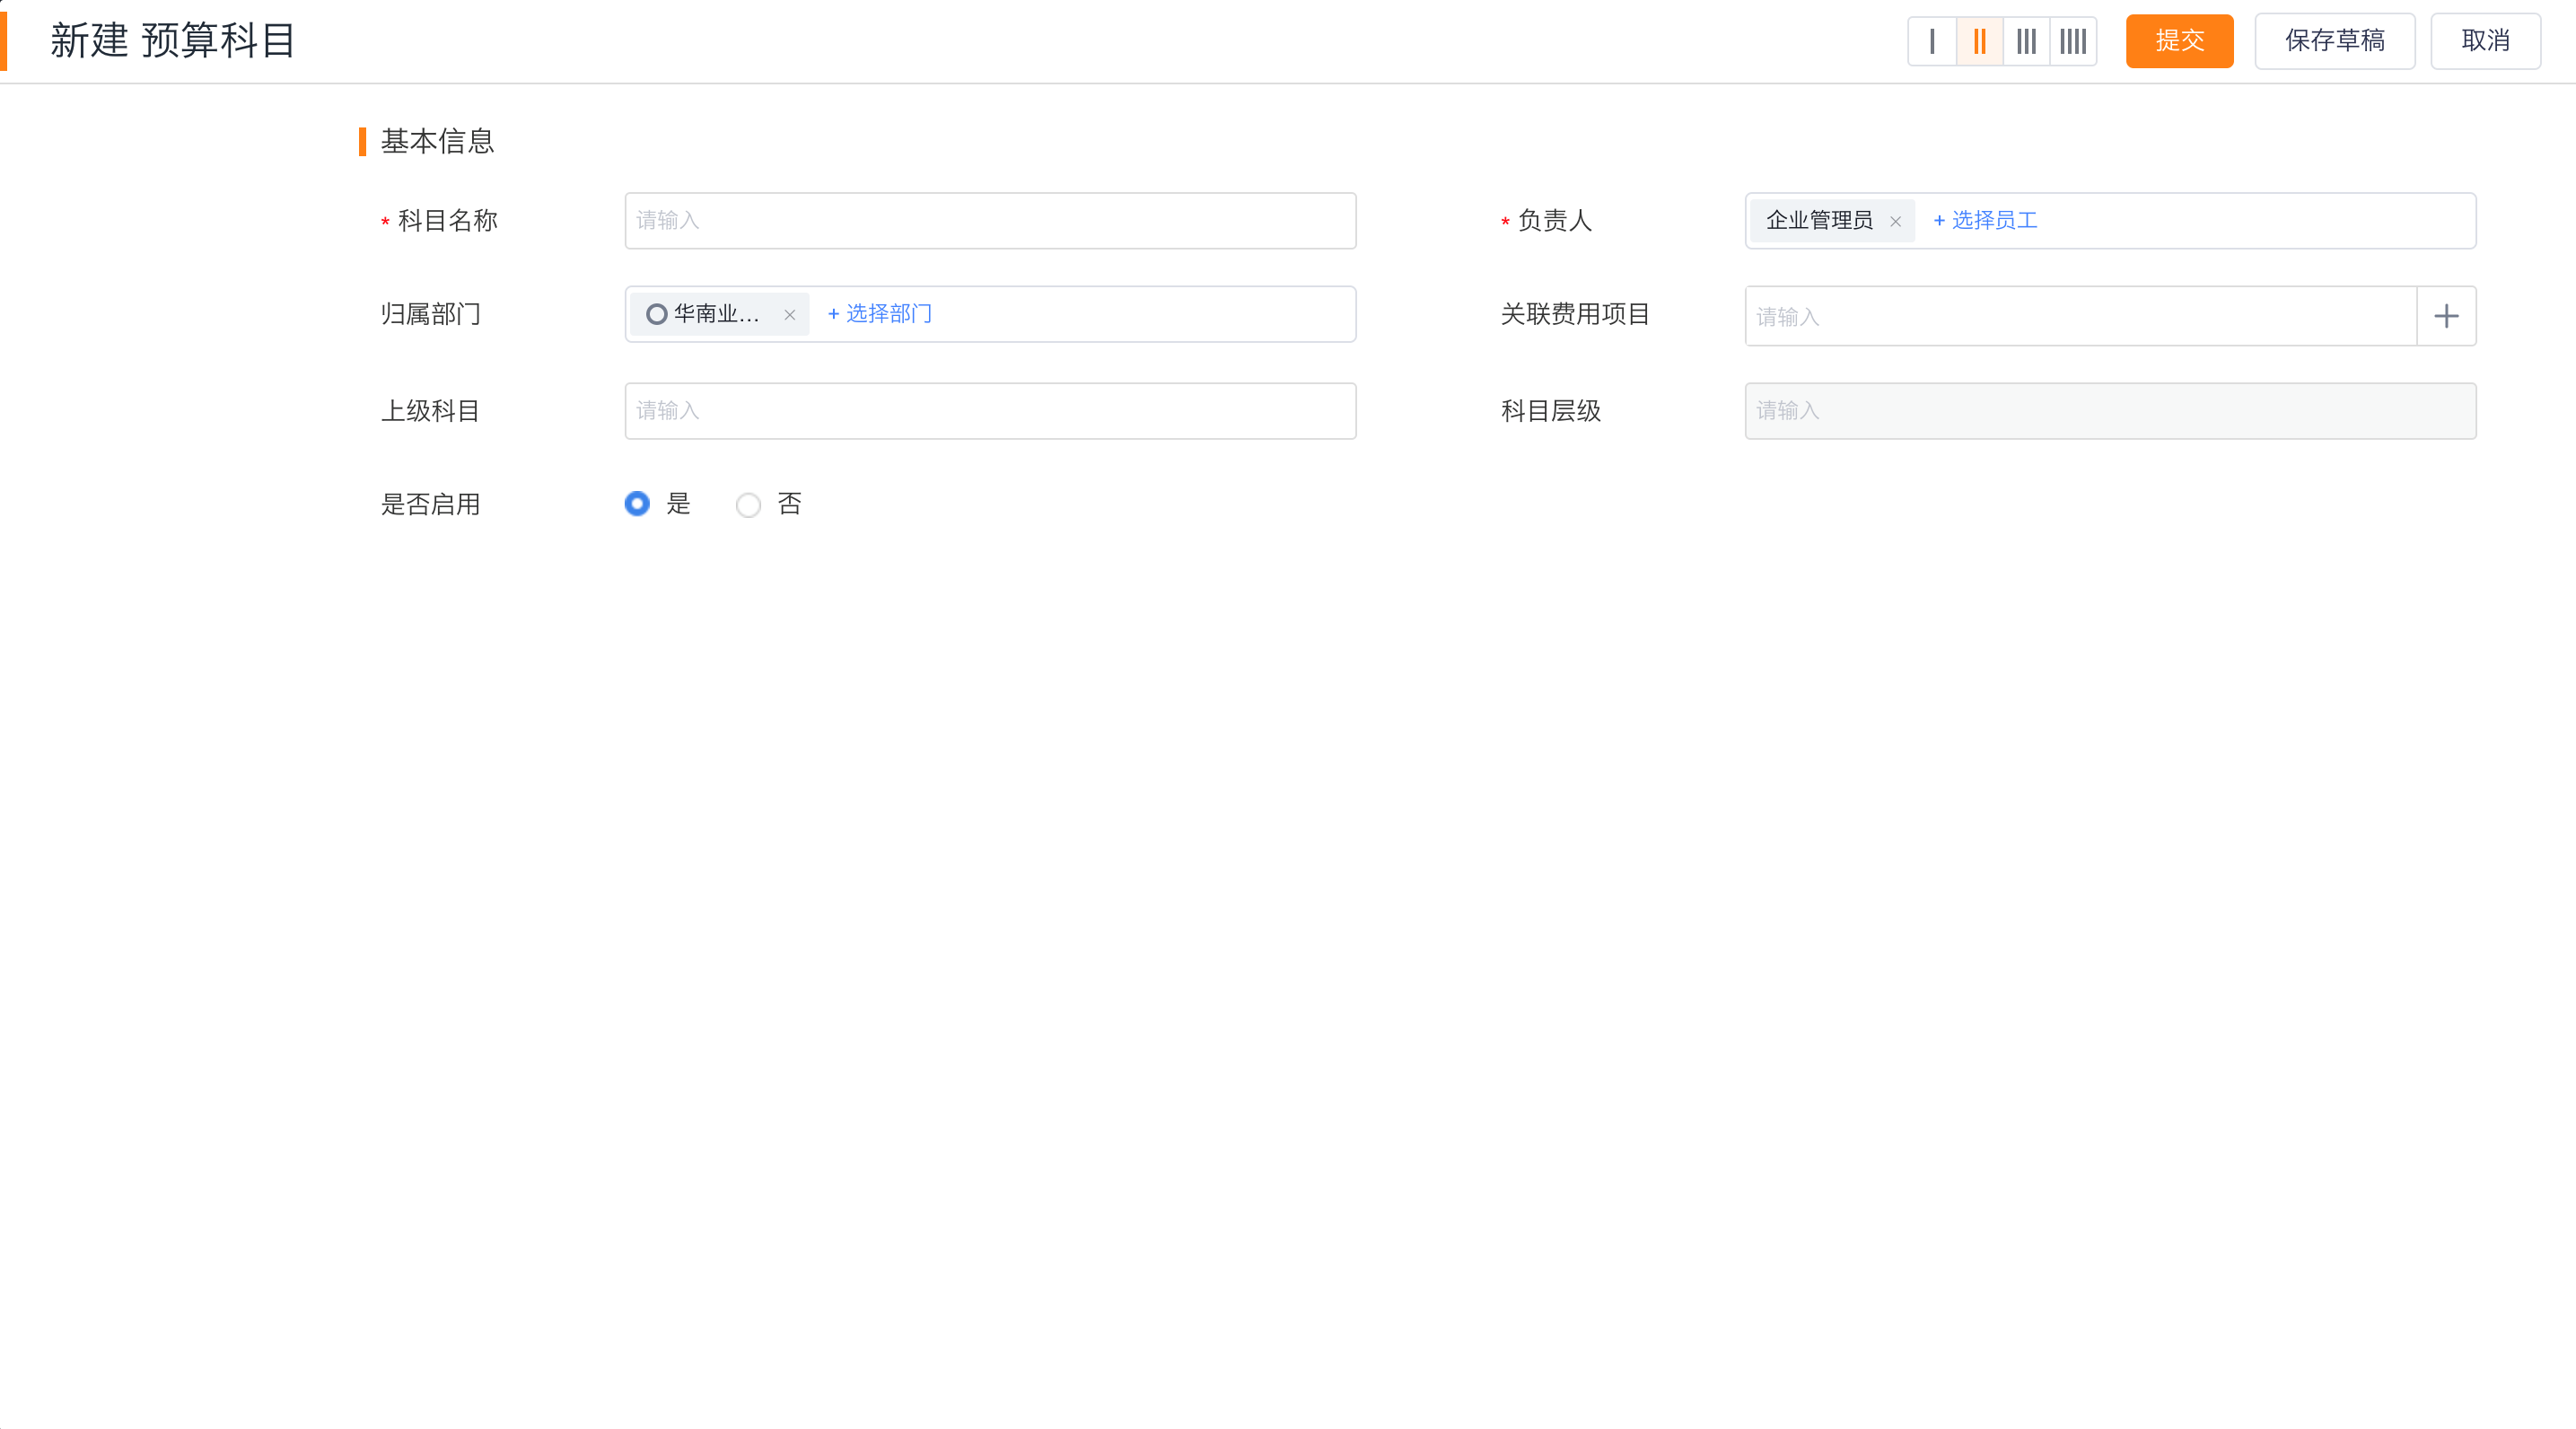
Task: Select the two-column layout icon
Action: [x=1979, y=41]
